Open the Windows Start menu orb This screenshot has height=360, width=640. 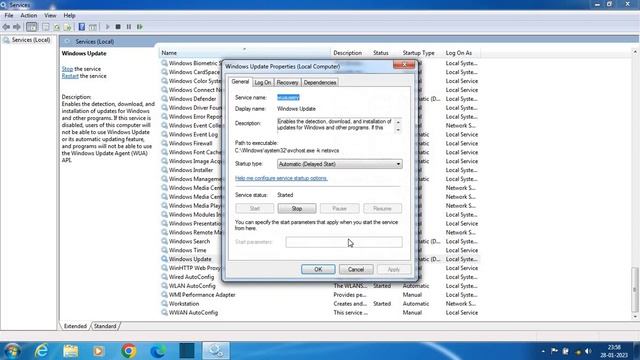tap(12, 351)
